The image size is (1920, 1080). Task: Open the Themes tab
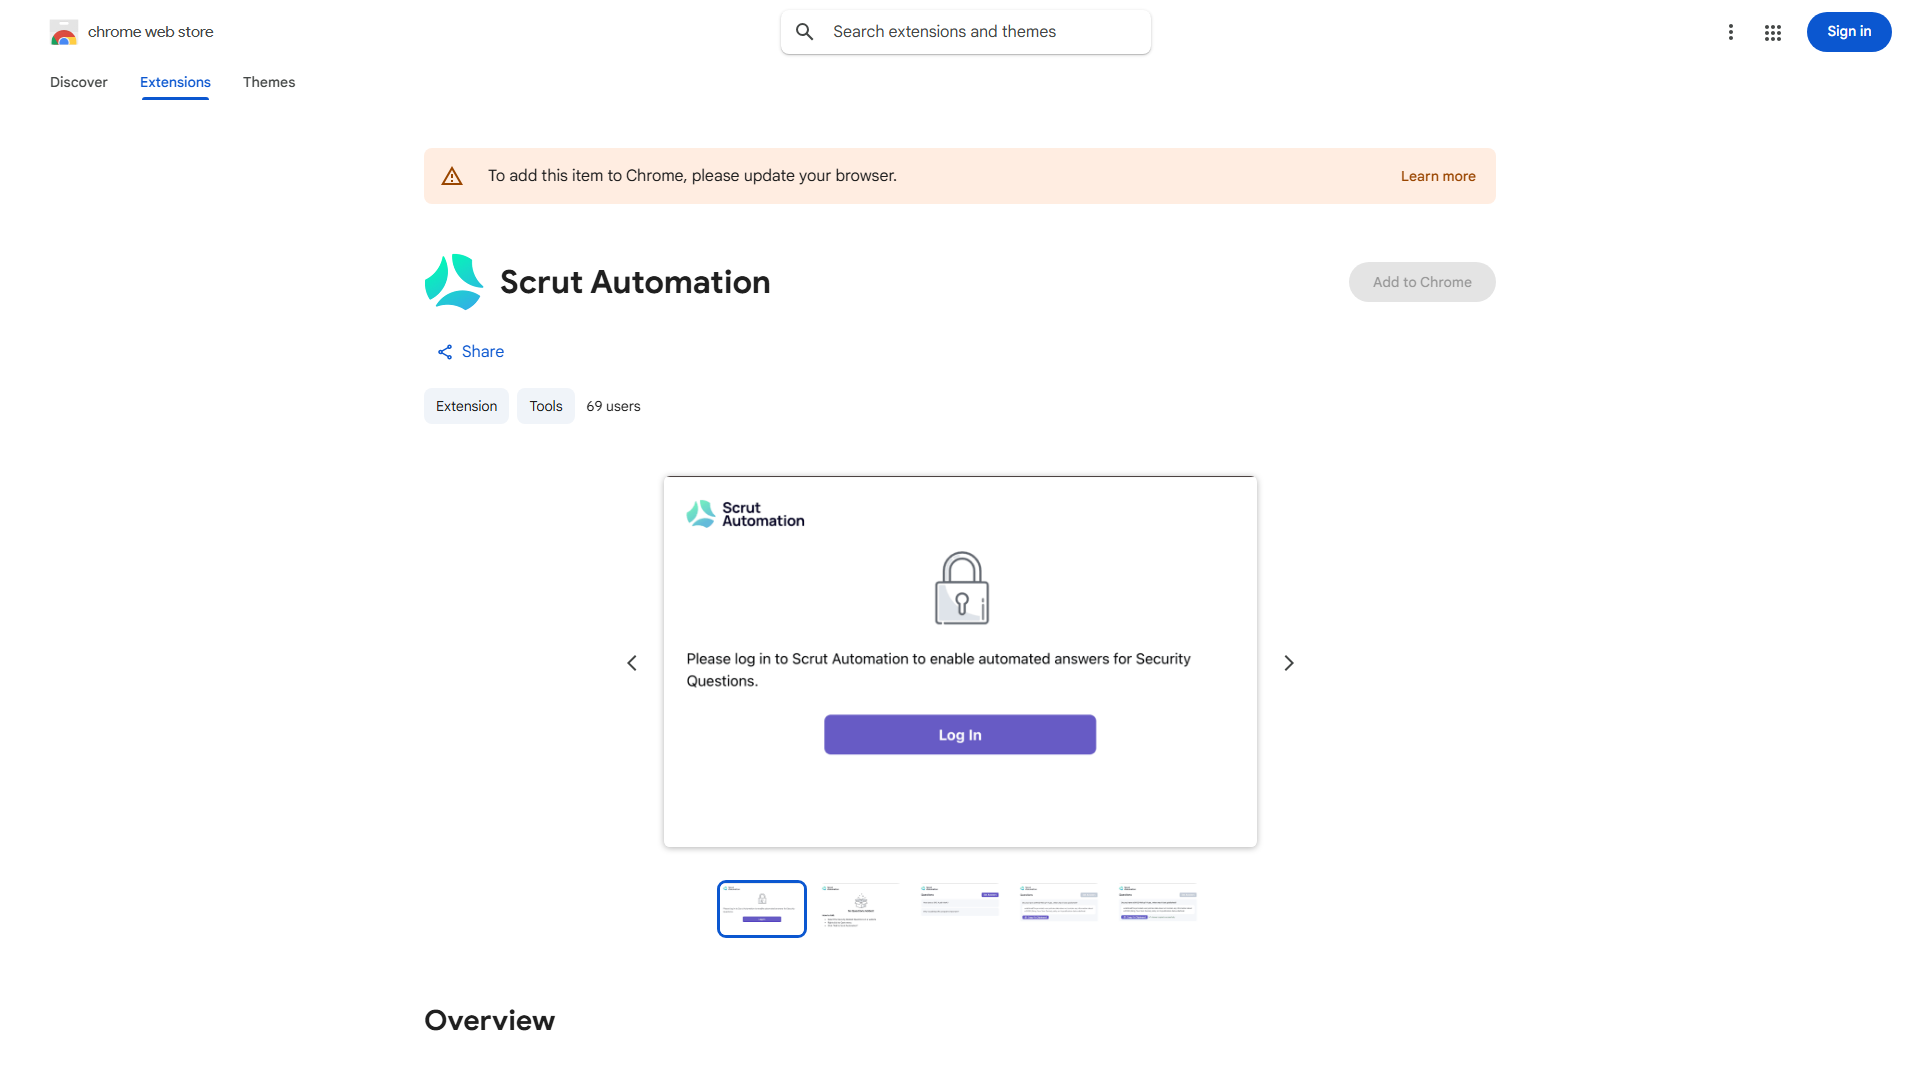pos(269,82)
